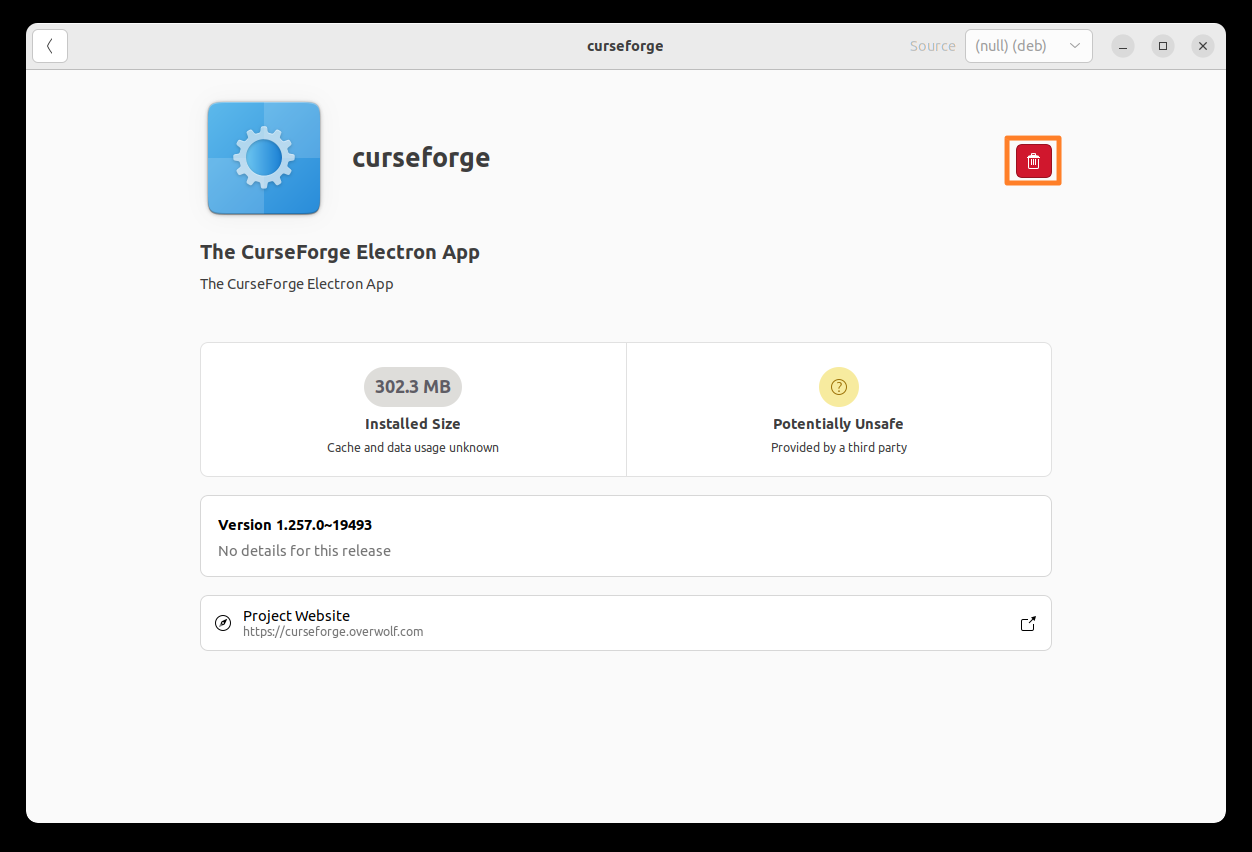The image size is (1252, 852).
Task: Maximize the software window
Action: [1163, 46]
